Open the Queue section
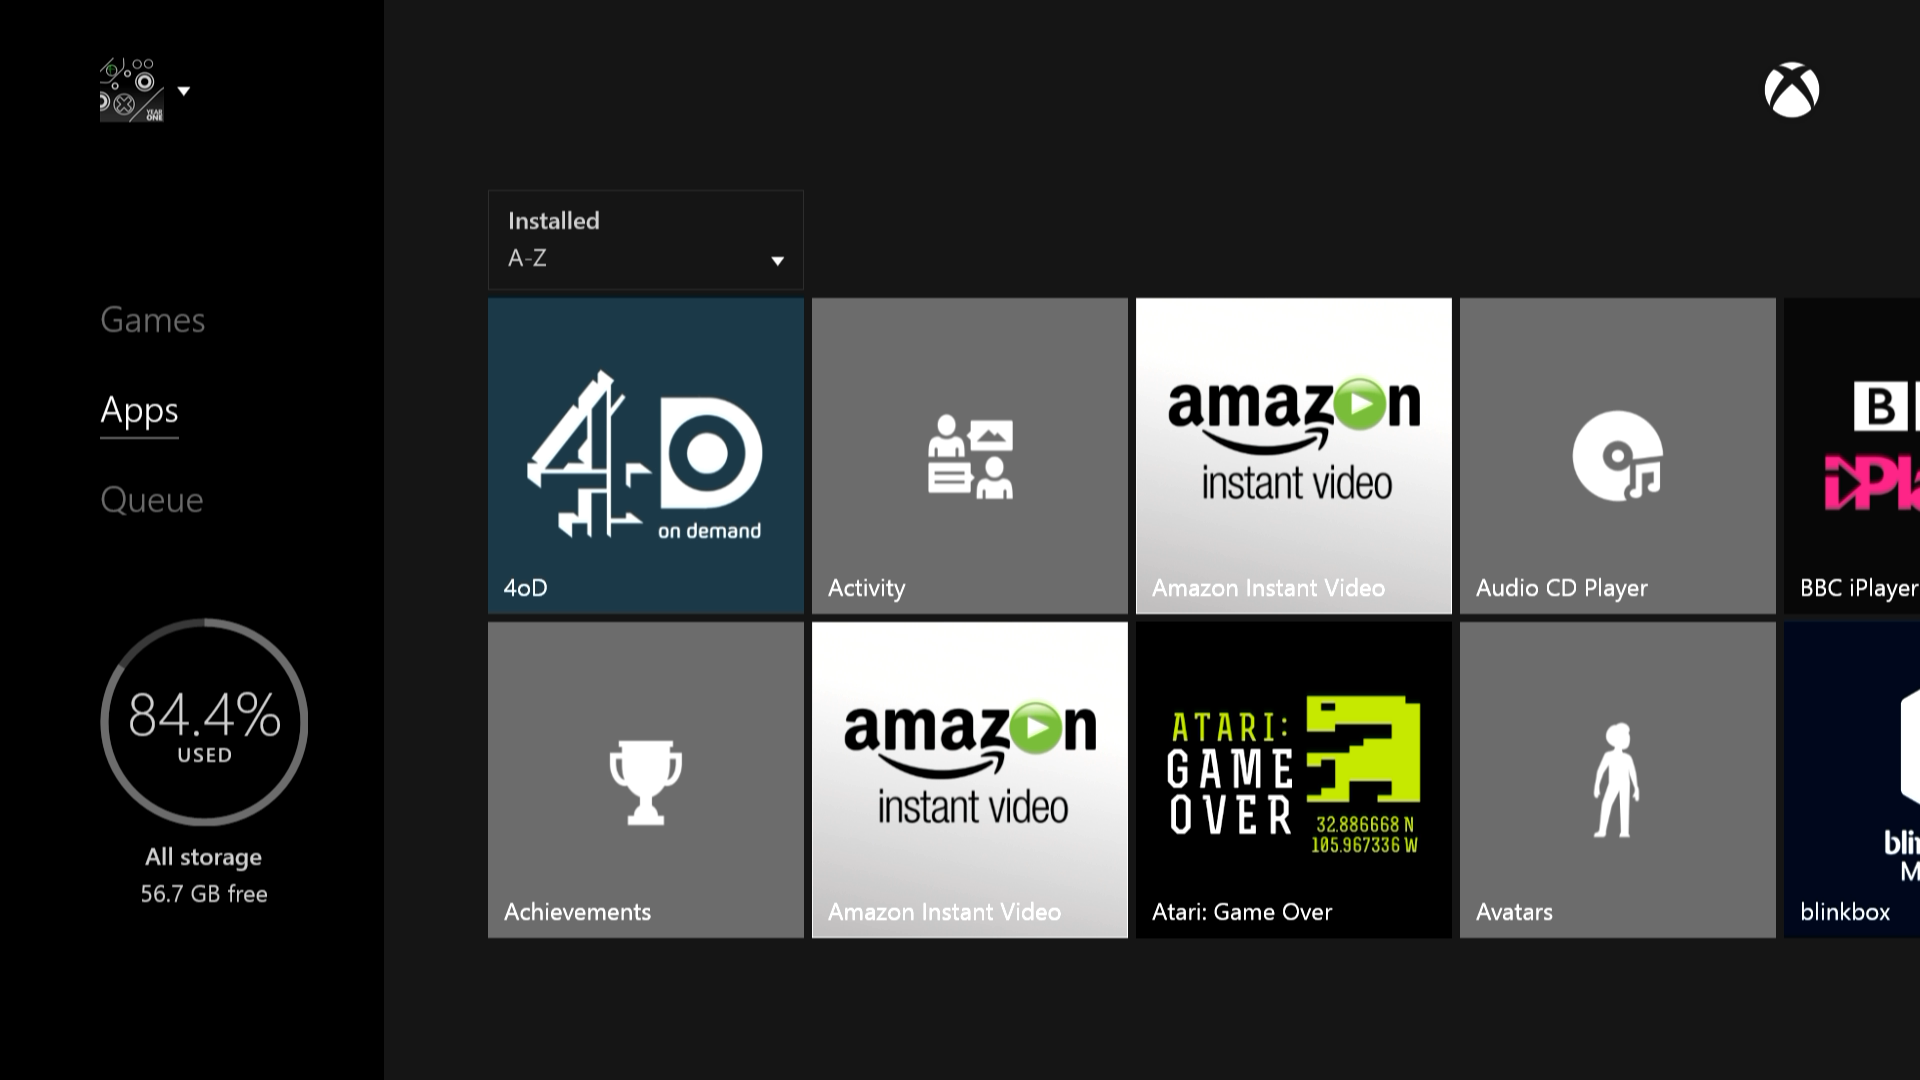Viewport: 1920px width, 1080px height. coord(152,498)
